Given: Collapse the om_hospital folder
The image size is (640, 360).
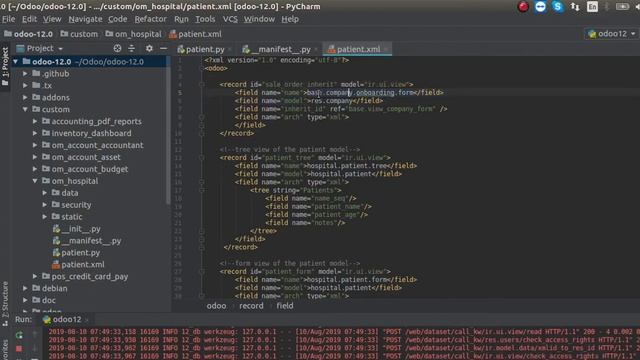Looking at the screenshot, I should 35,181.
